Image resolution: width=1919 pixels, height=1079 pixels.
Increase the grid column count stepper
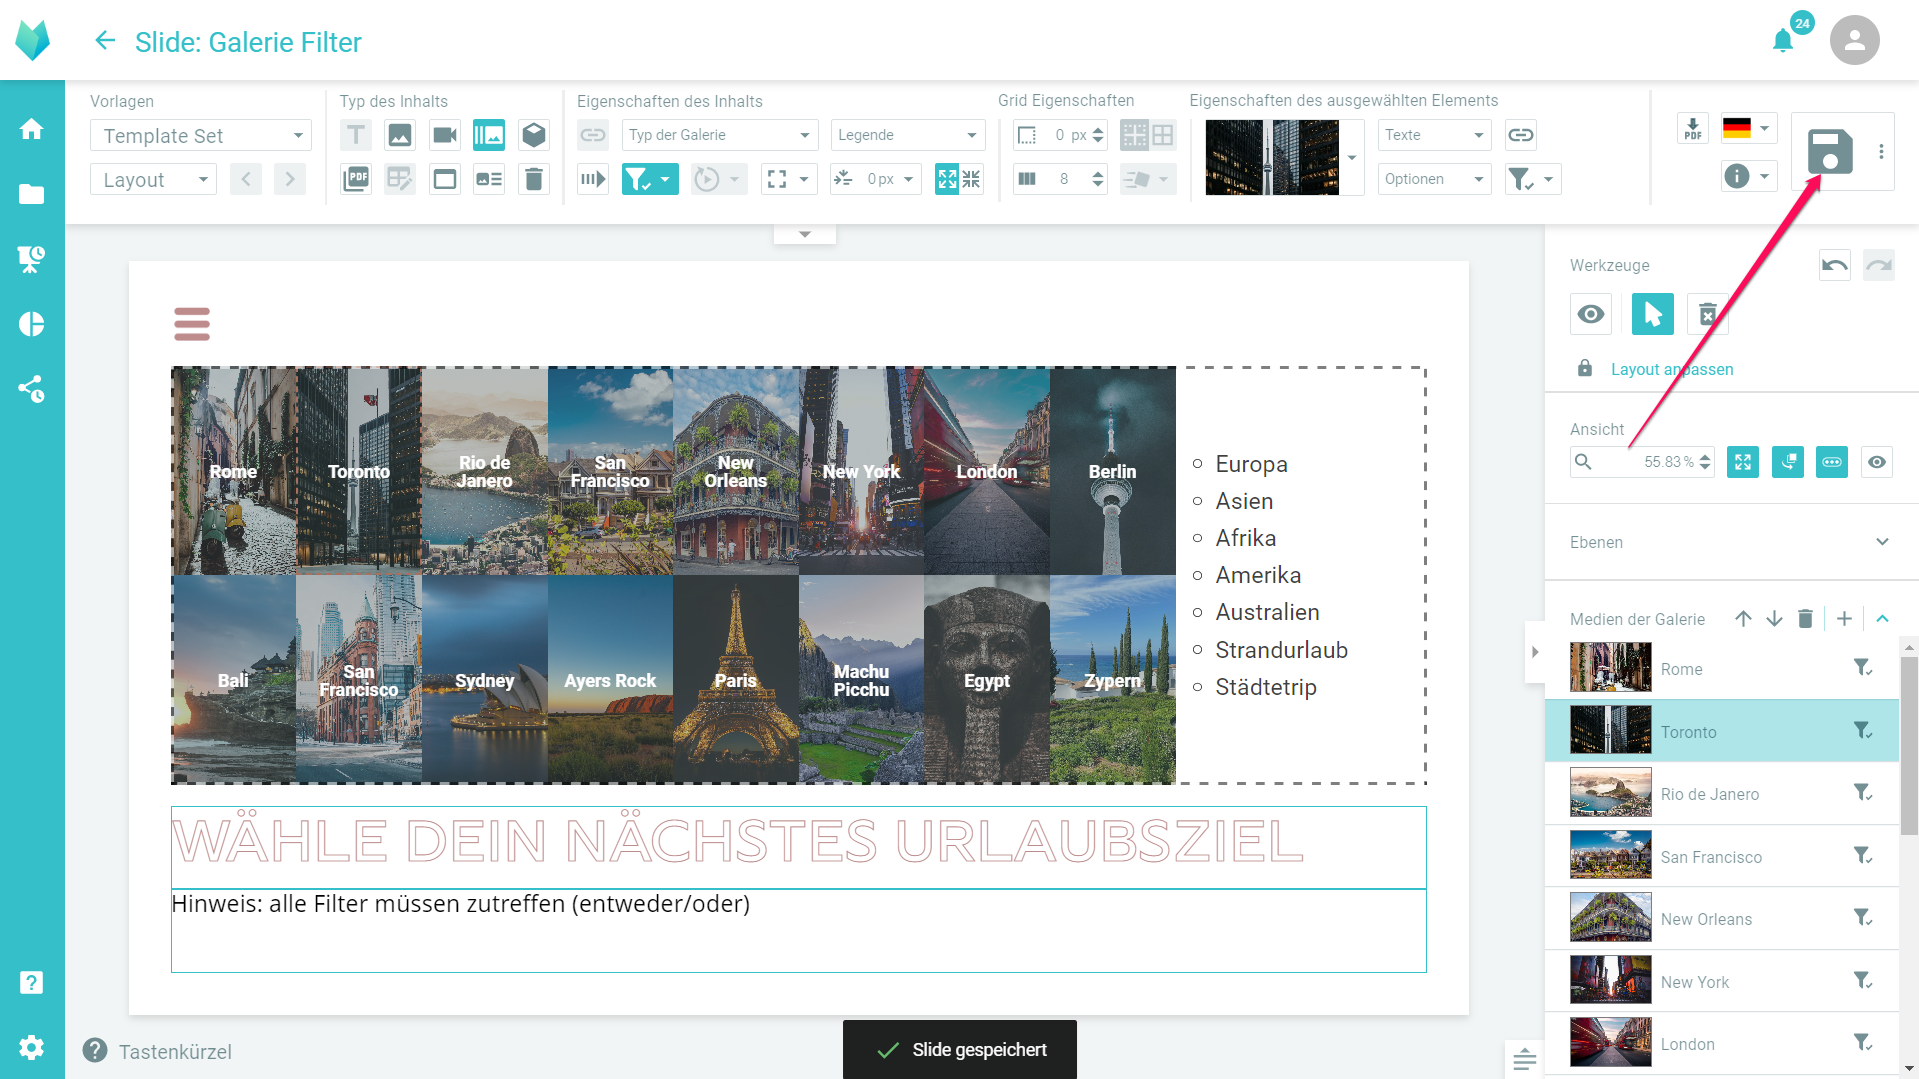[x=1098, y=174]
